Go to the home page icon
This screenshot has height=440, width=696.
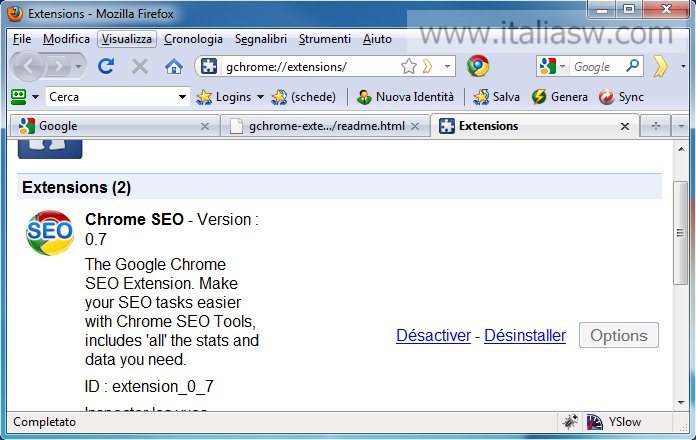coord(174,67)
